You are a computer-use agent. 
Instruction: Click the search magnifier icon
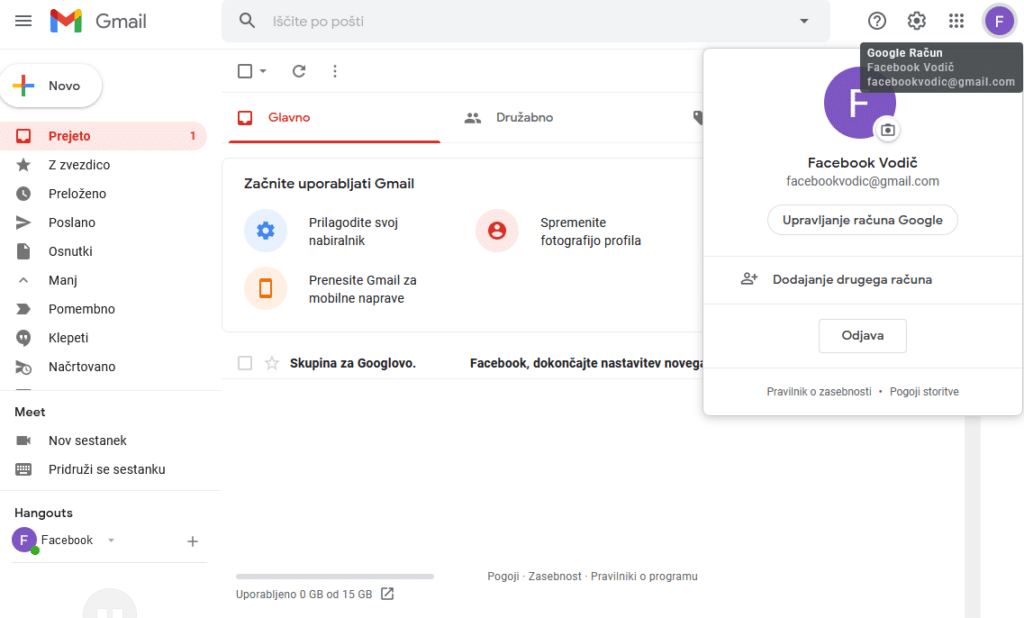pyautogui.click(x=247, y=21)
